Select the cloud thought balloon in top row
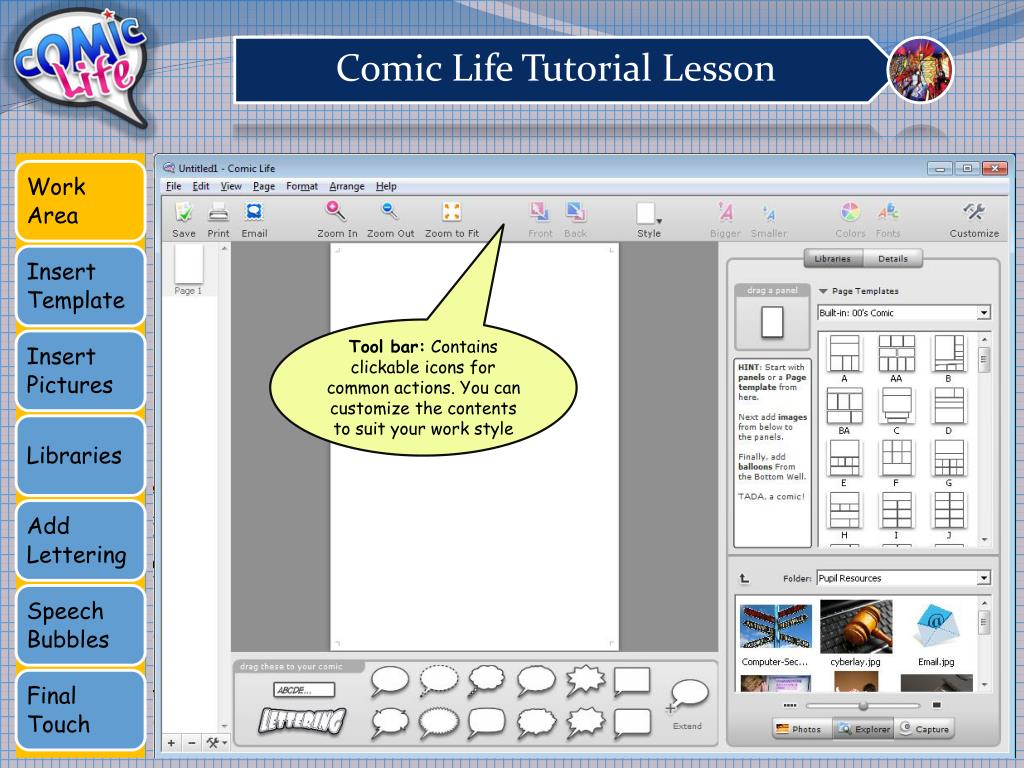This screenshot has height=768, width=1024. [x=487, y=680]
